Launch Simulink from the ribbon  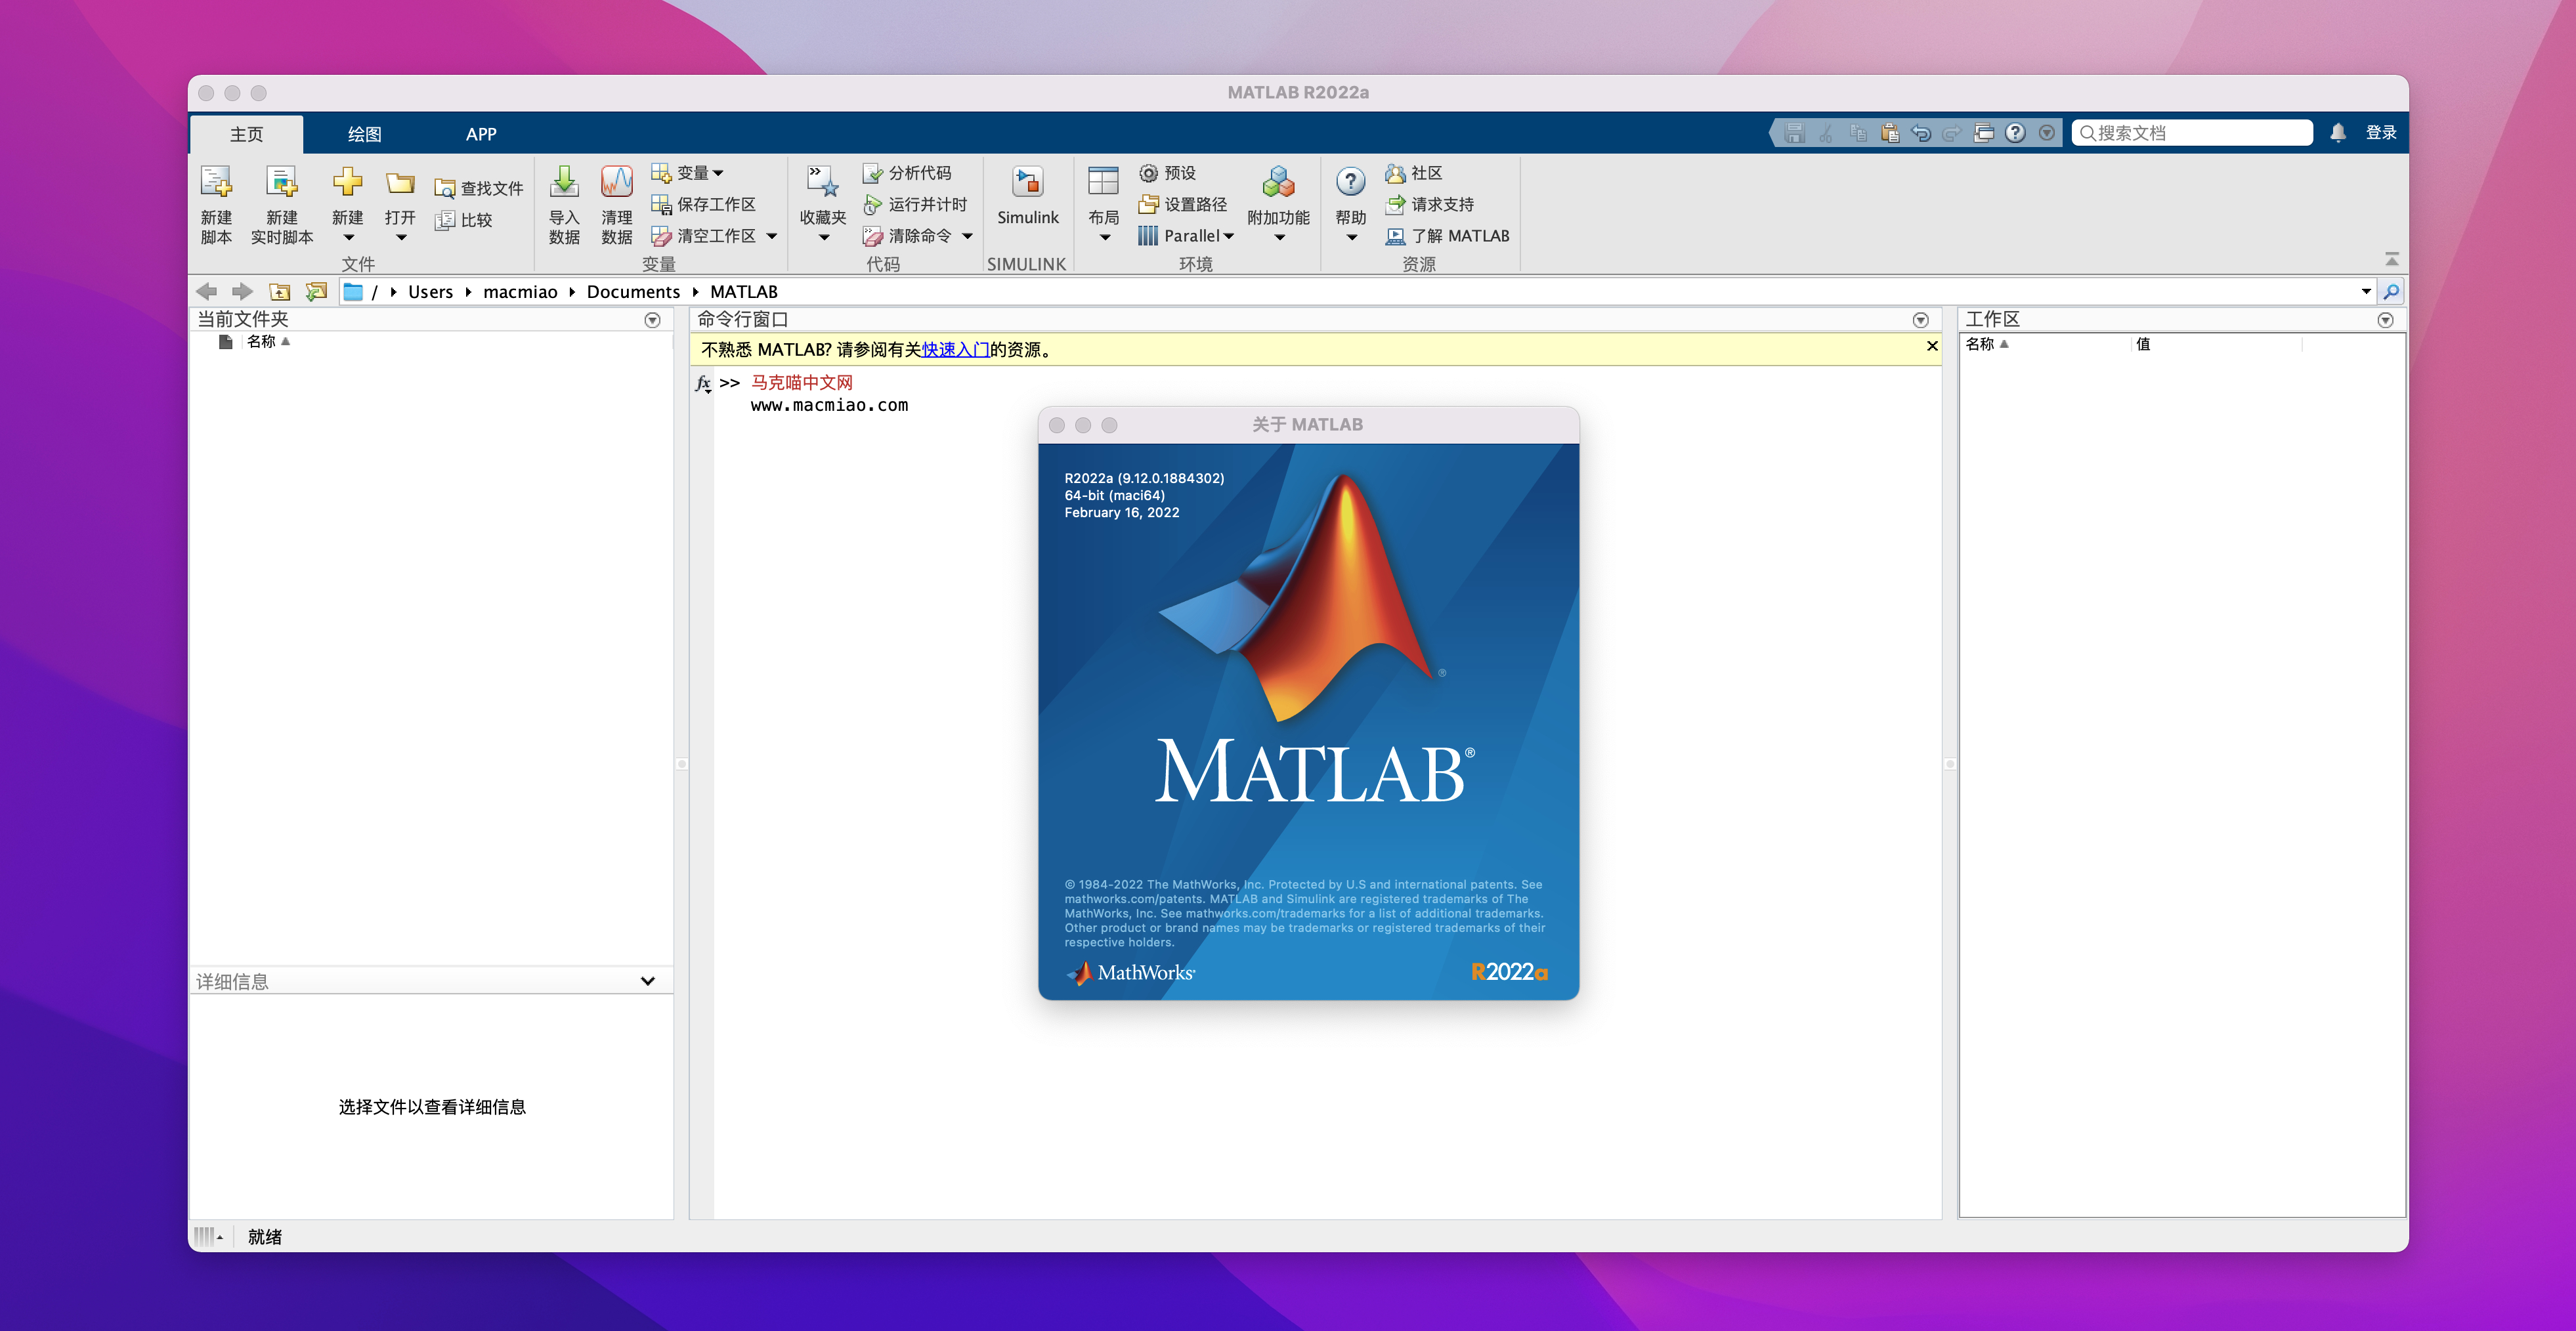click(x=1027, y=196)
